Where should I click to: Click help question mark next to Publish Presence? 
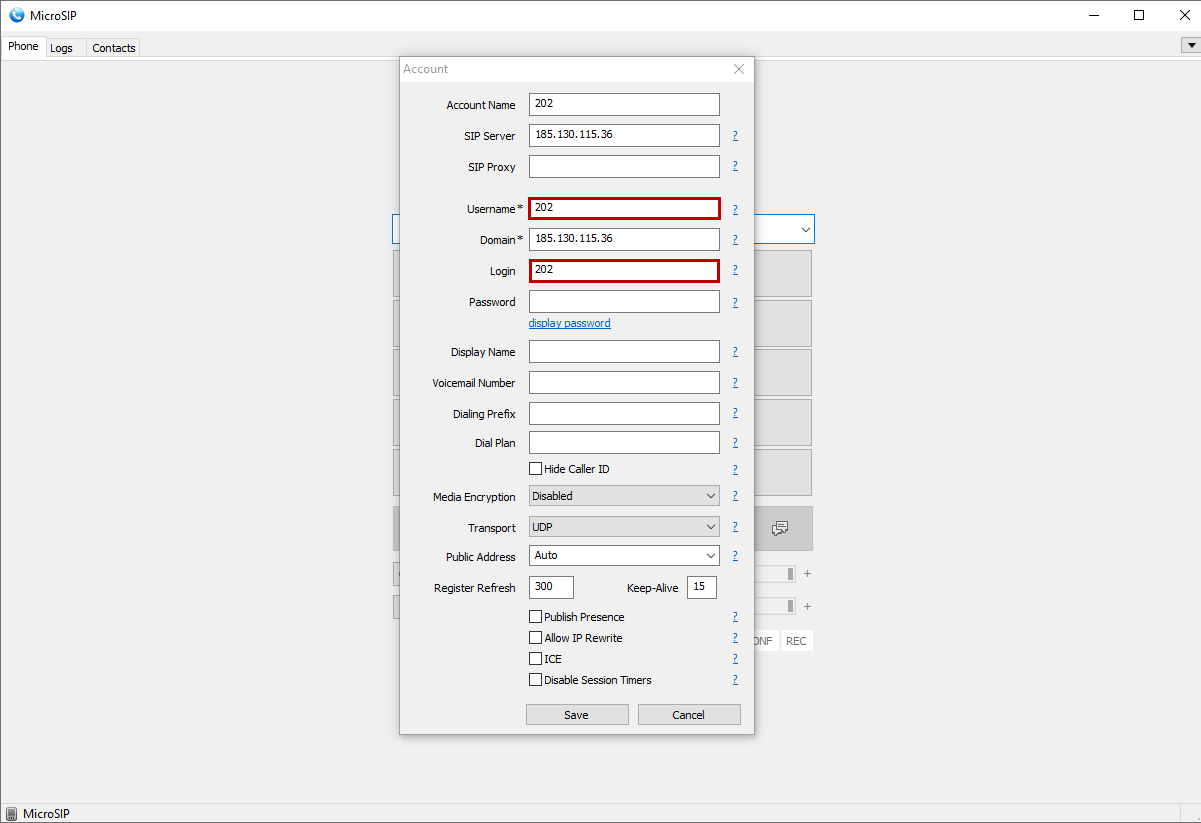pyautogui.click(x=735, y=617)
